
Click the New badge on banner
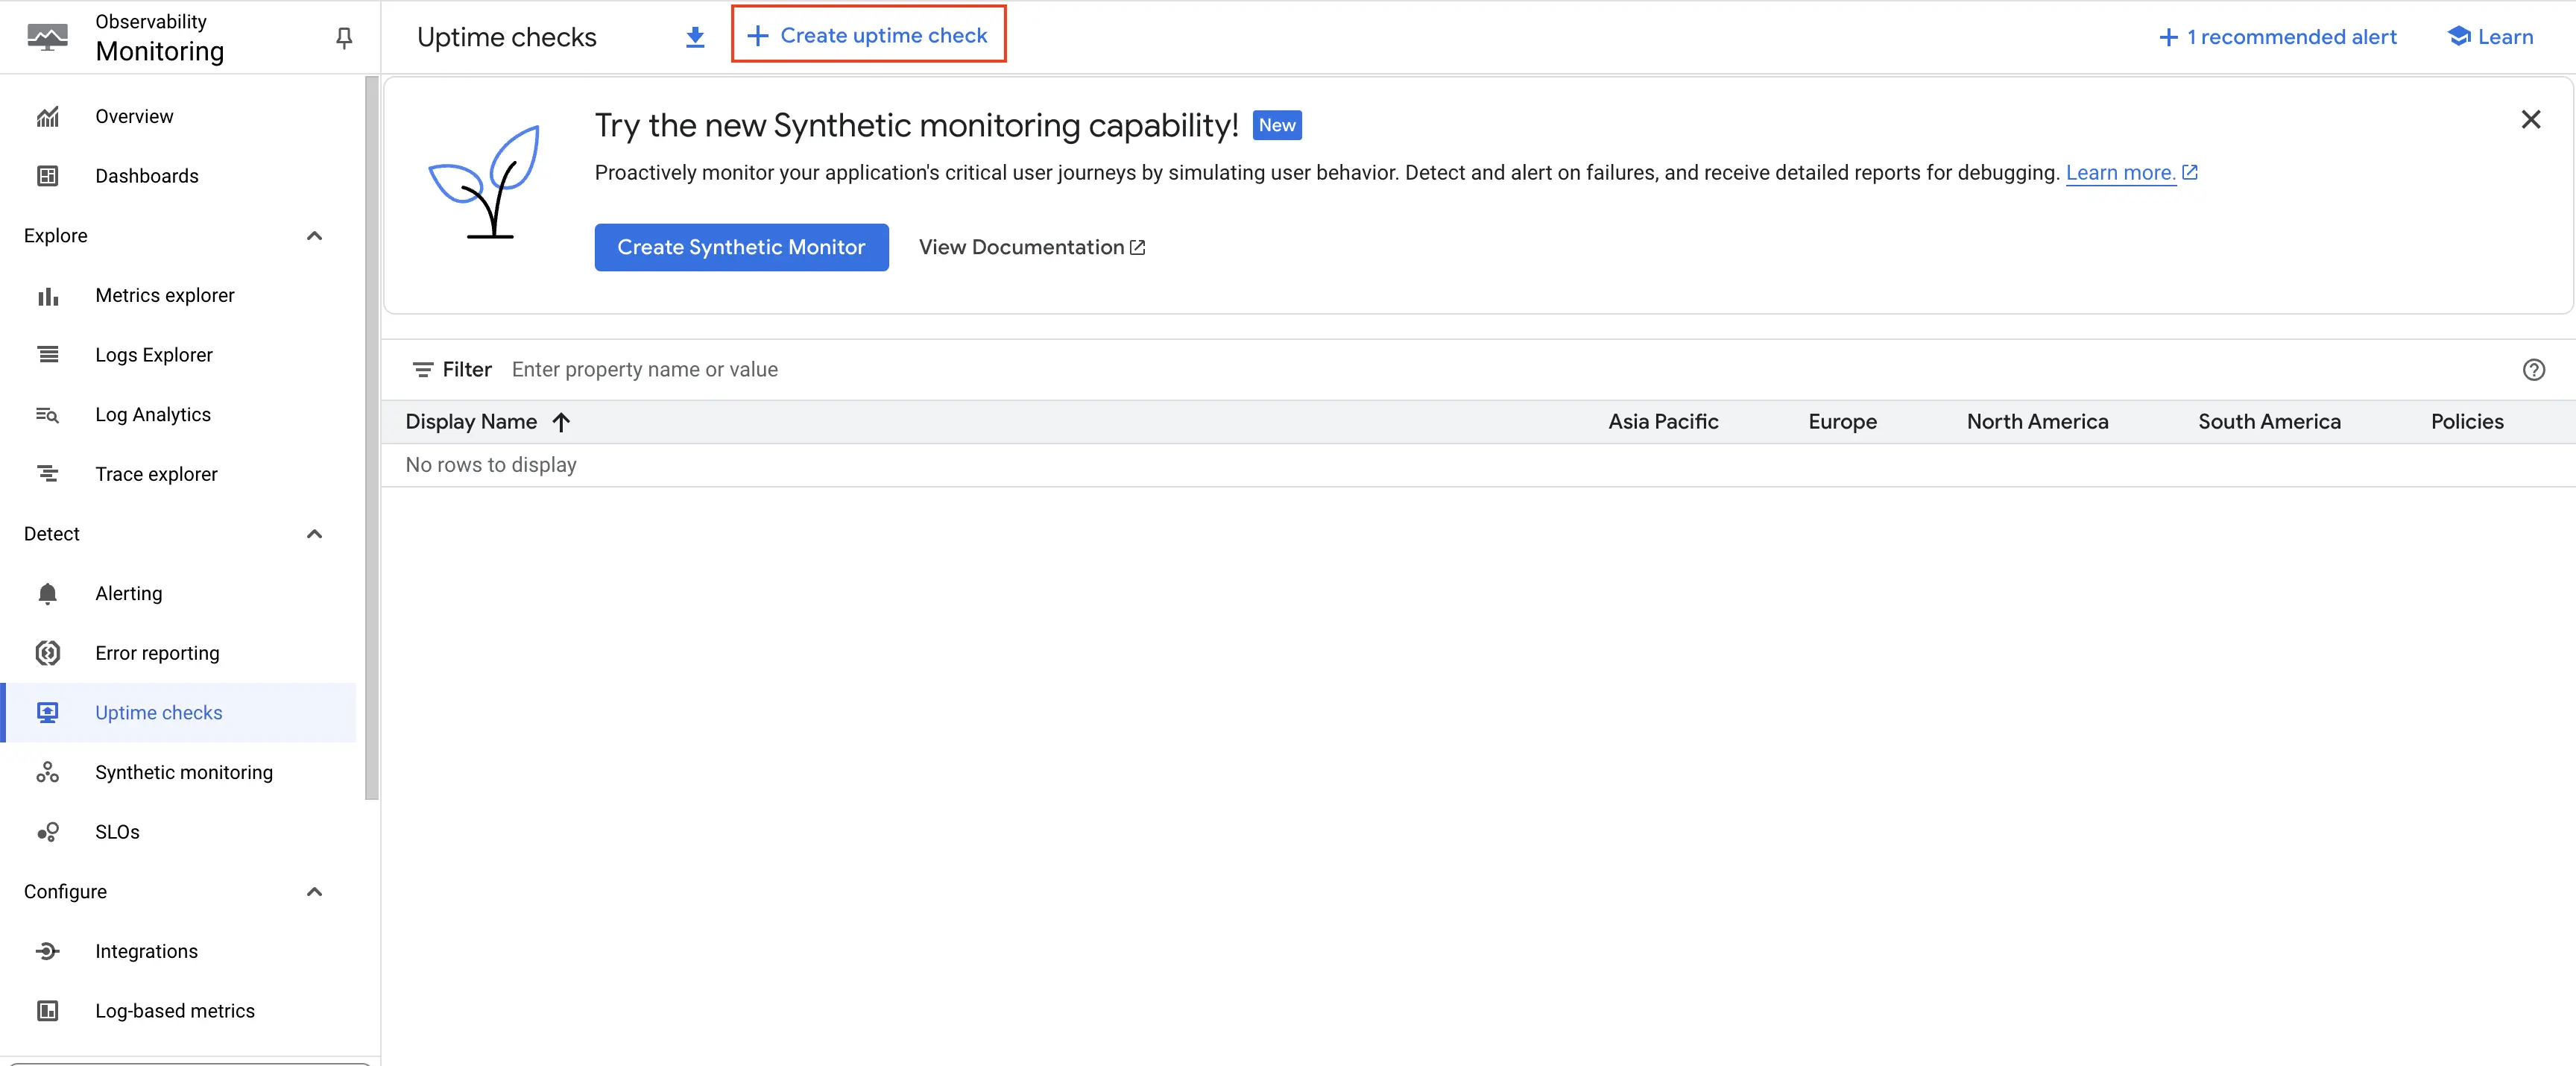(1277, 125)
